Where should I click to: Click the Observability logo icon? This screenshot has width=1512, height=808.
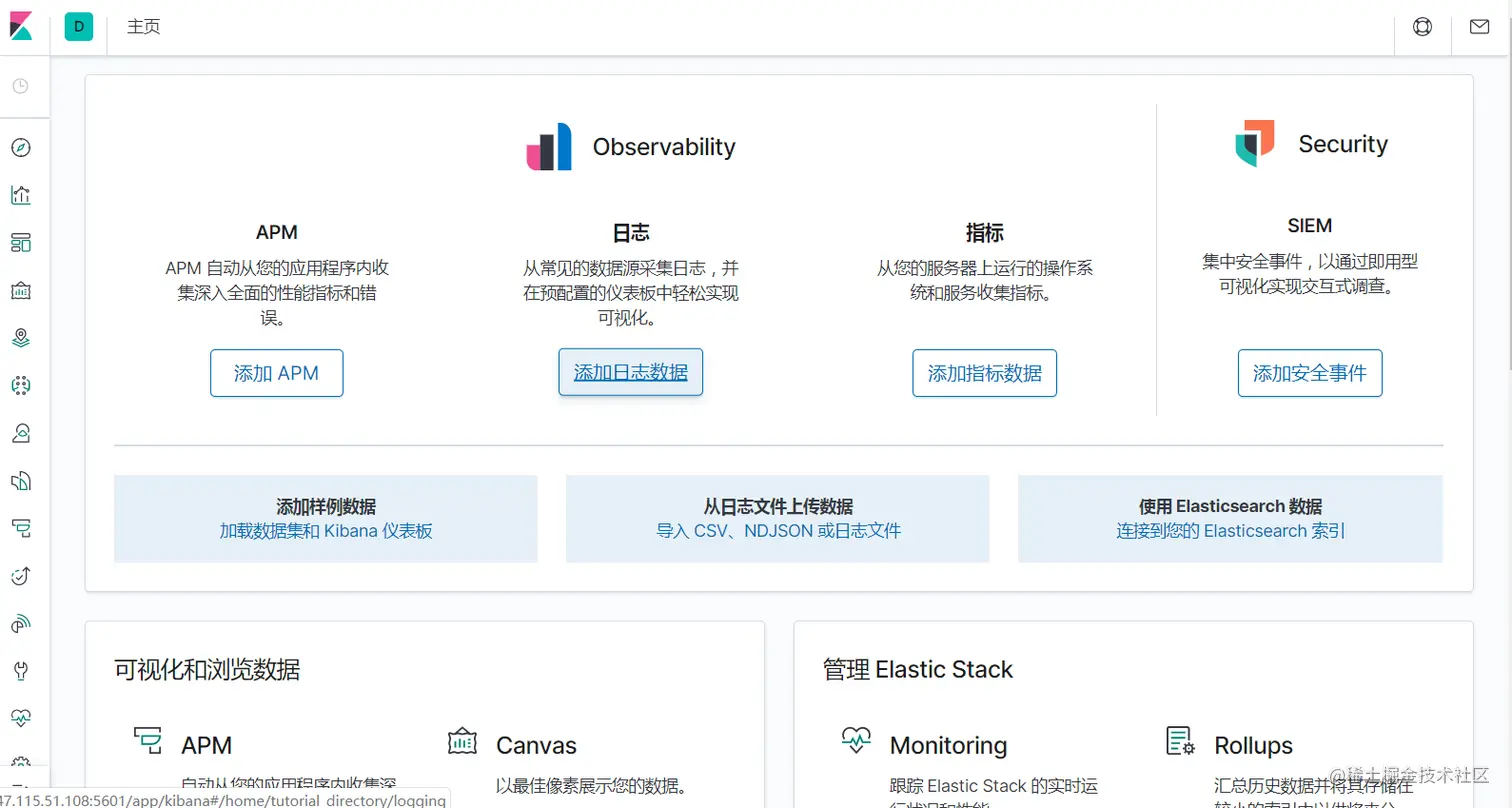(549, 146)
